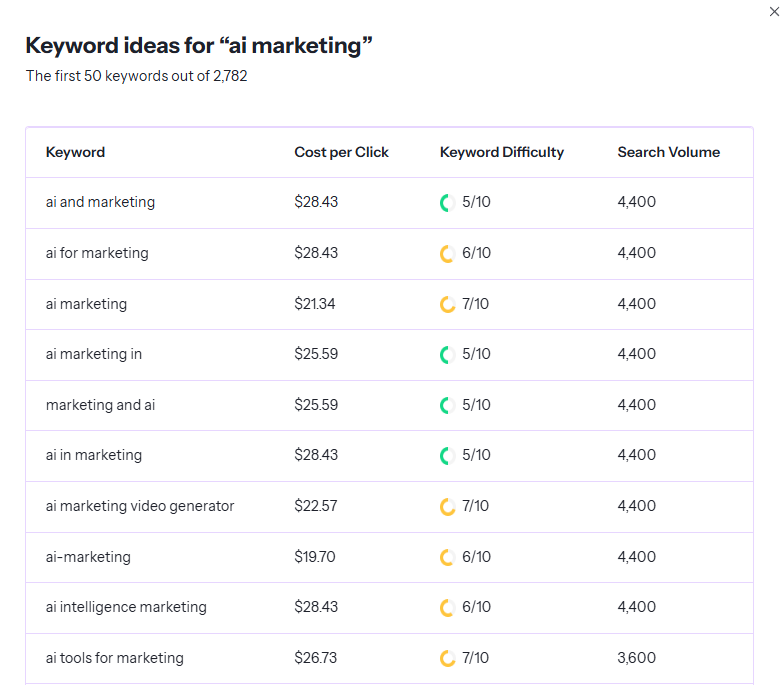Click the Keyword column header
This screenshot has width=782, height=685.
(x=75, y=152)
